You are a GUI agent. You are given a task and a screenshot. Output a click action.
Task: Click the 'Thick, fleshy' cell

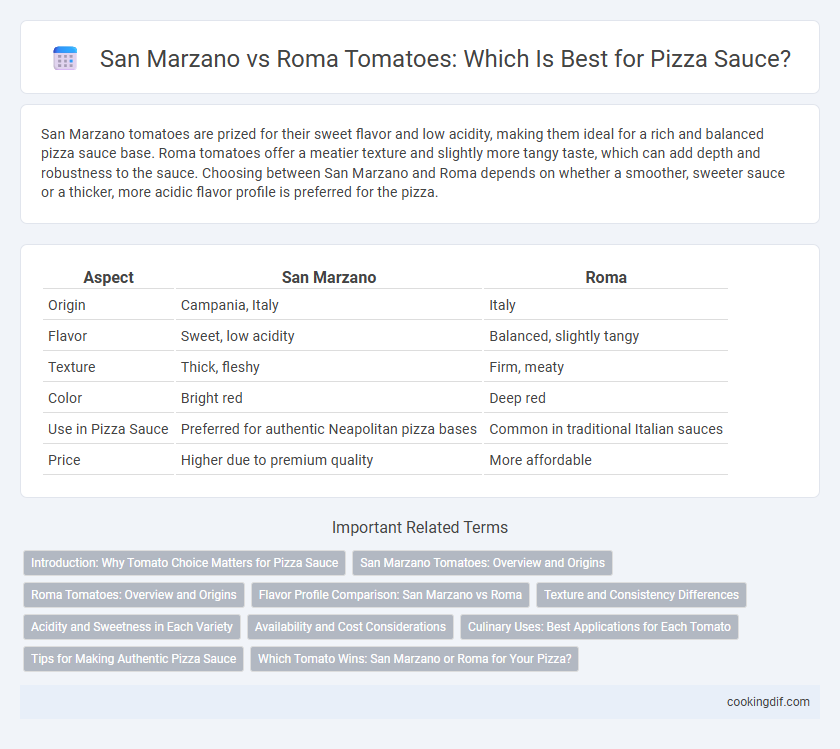click(329, 367)
